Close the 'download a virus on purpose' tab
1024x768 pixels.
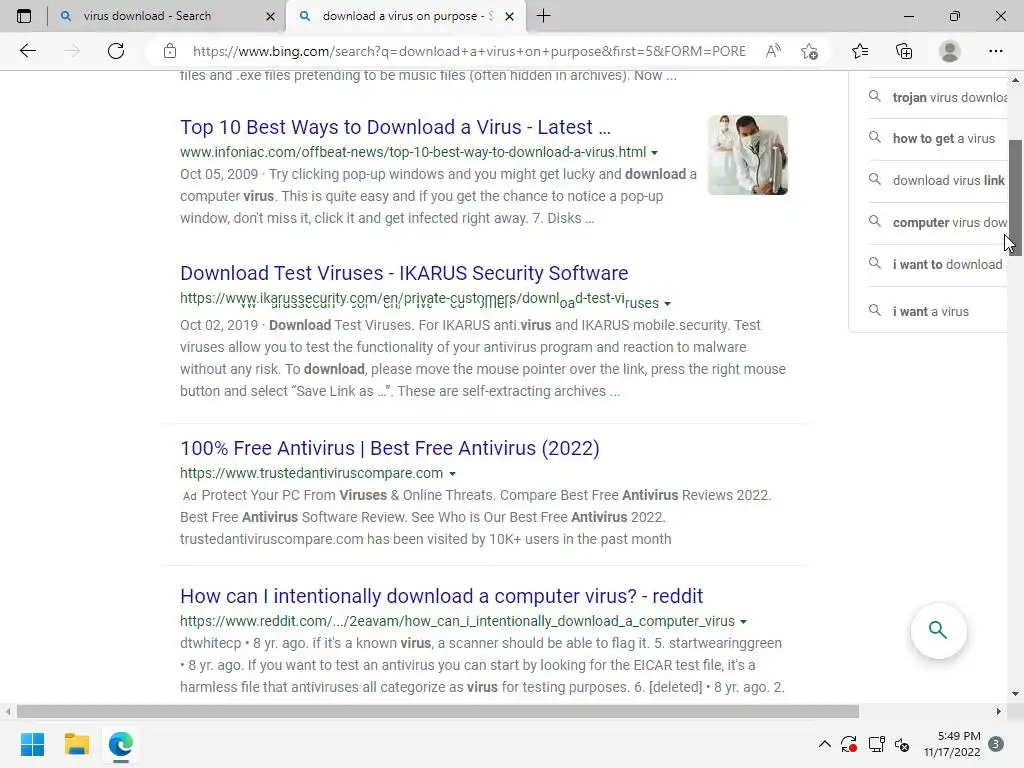tap(510, 16)
